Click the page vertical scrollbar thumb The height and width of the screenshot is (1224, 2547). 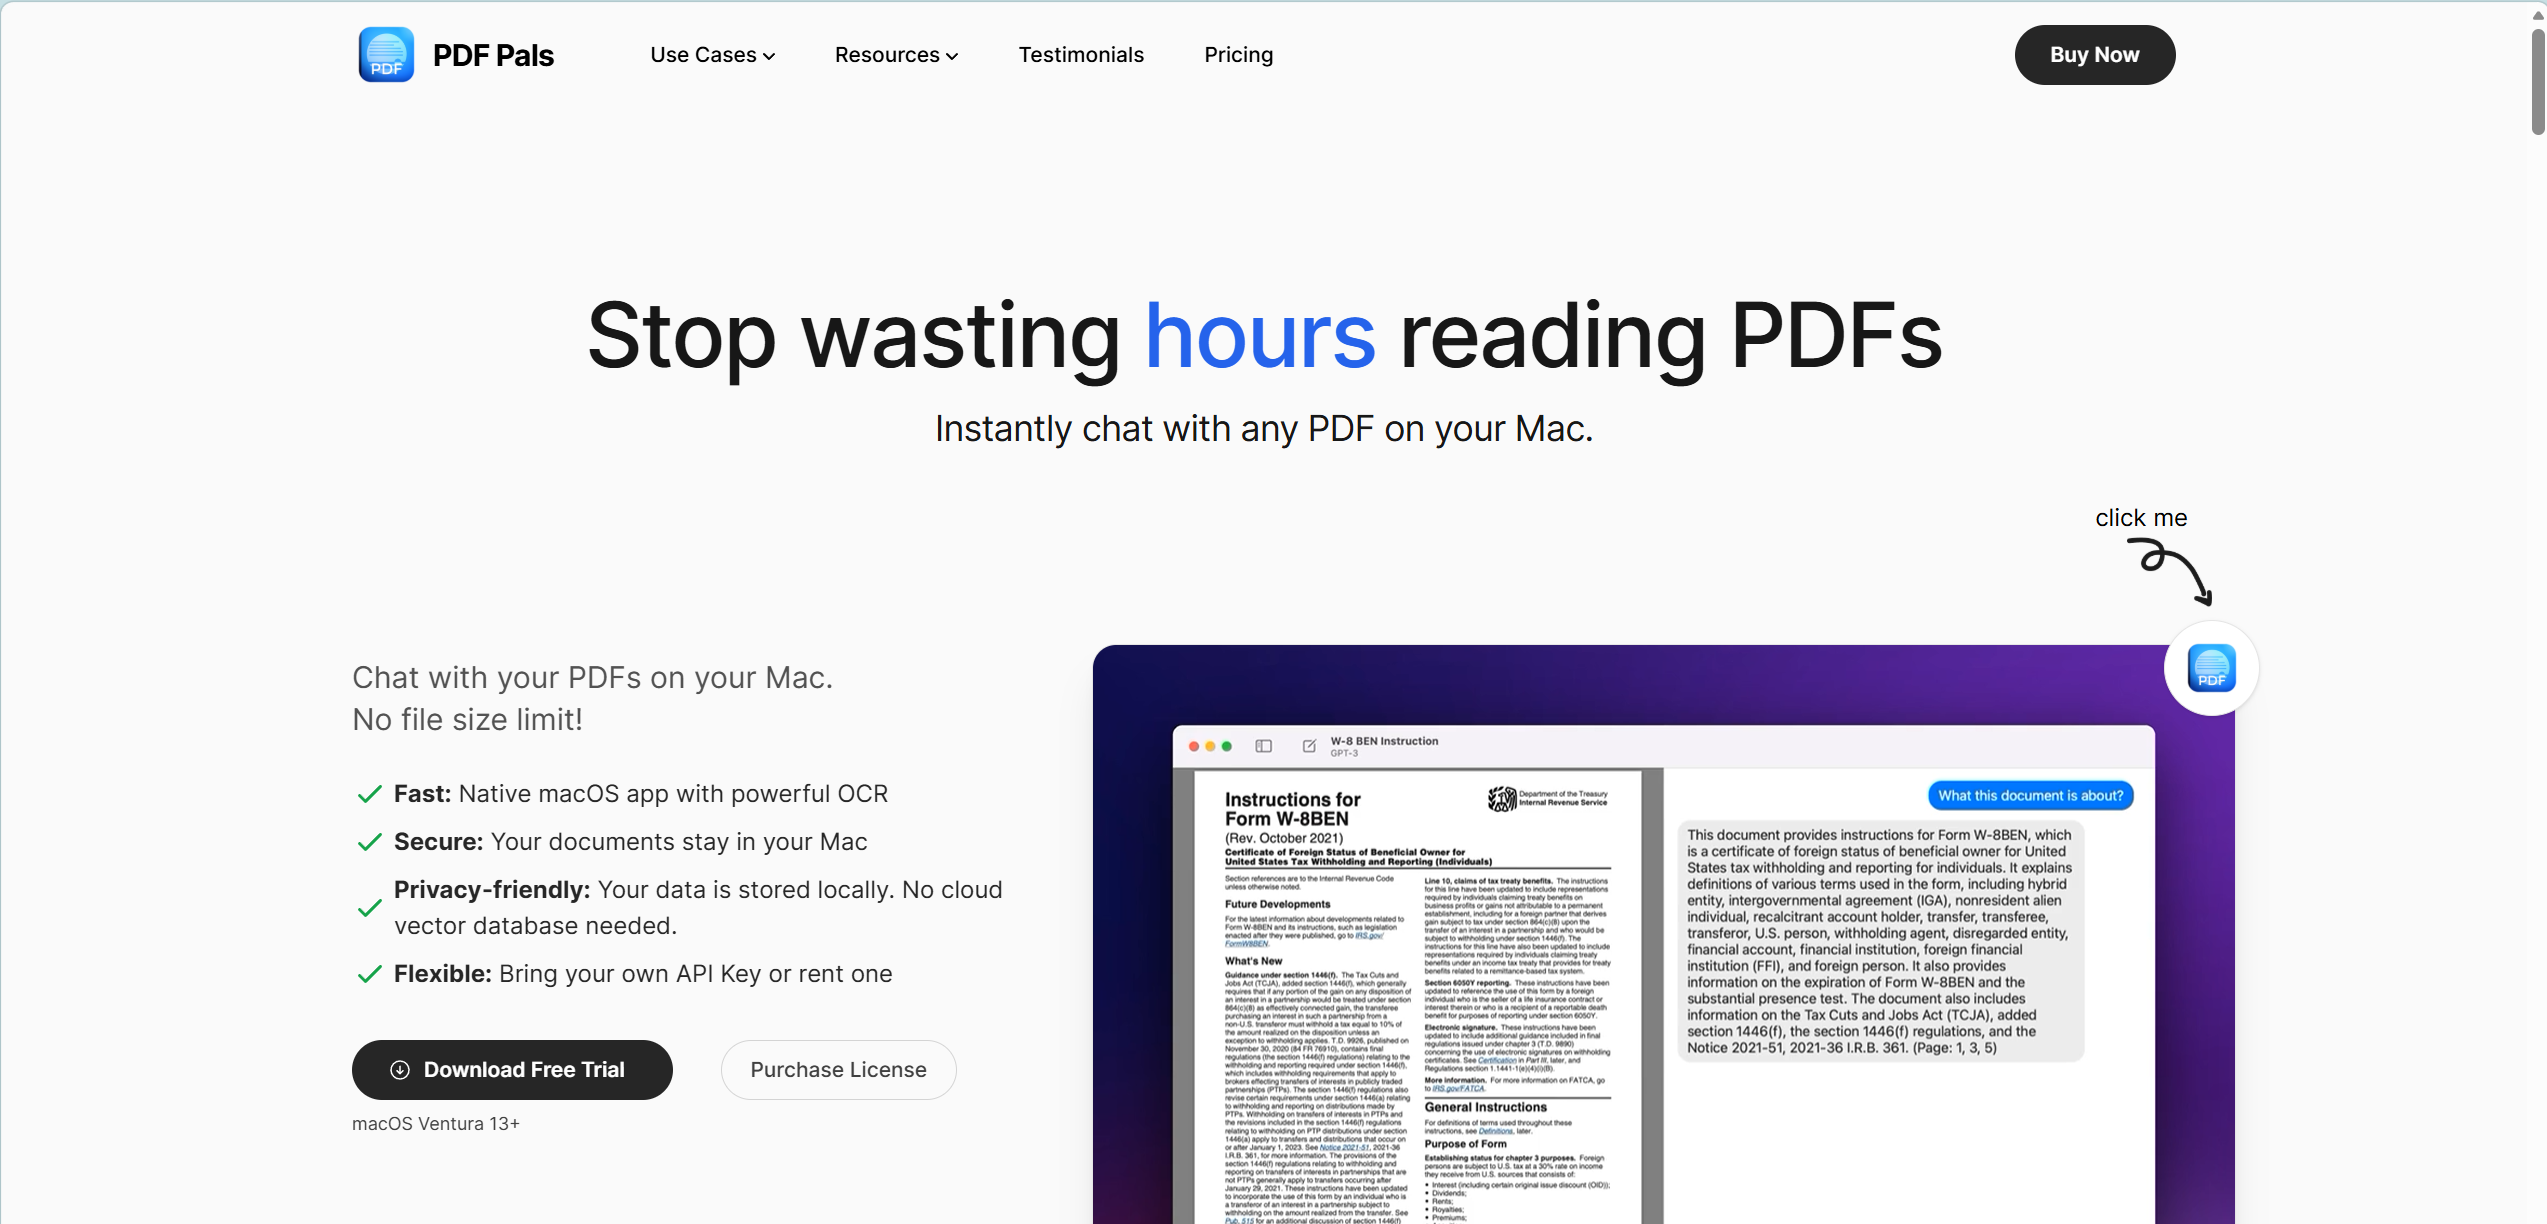click(x=2538, y=80)
